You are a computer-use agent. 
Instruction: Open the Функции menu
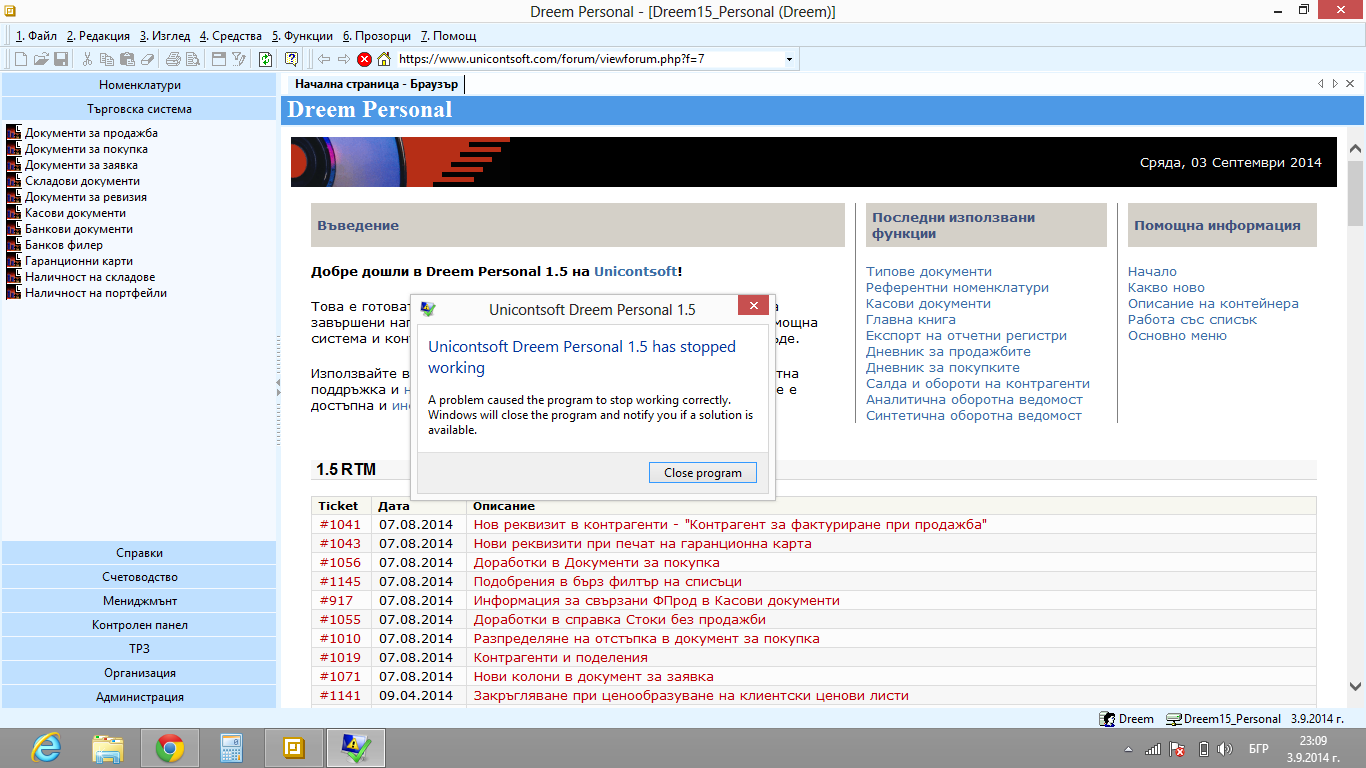pos(302,36)
